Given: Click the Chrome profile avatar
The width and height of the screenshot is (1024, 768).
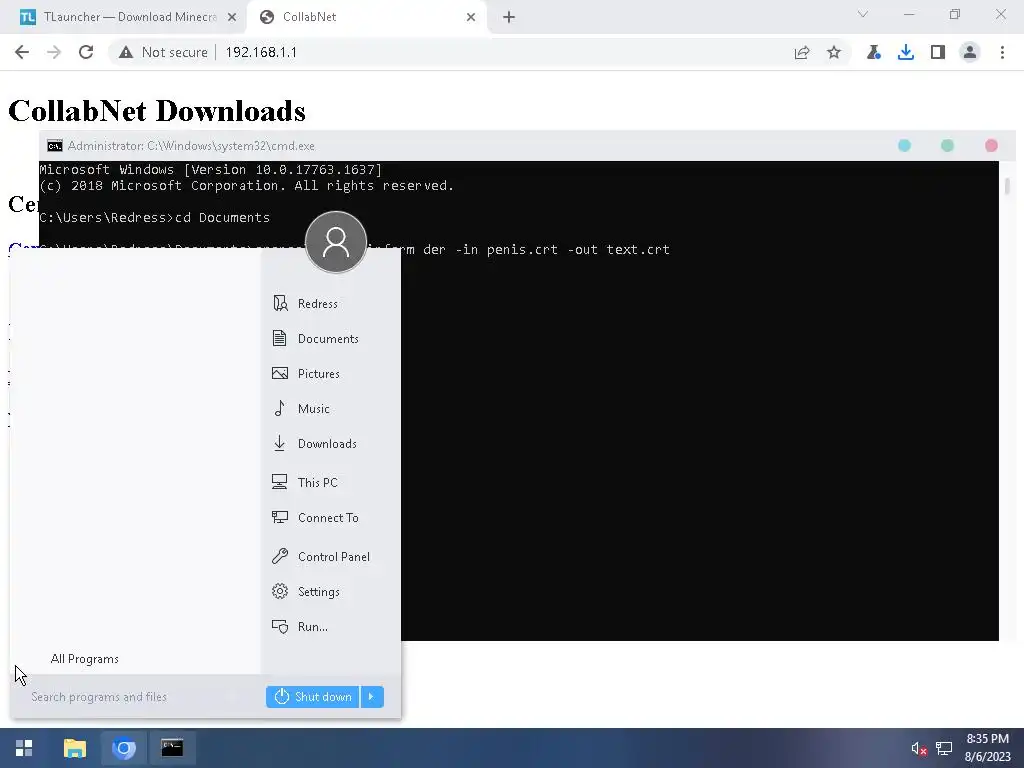Looking at the screenshot, I should 970,52.
